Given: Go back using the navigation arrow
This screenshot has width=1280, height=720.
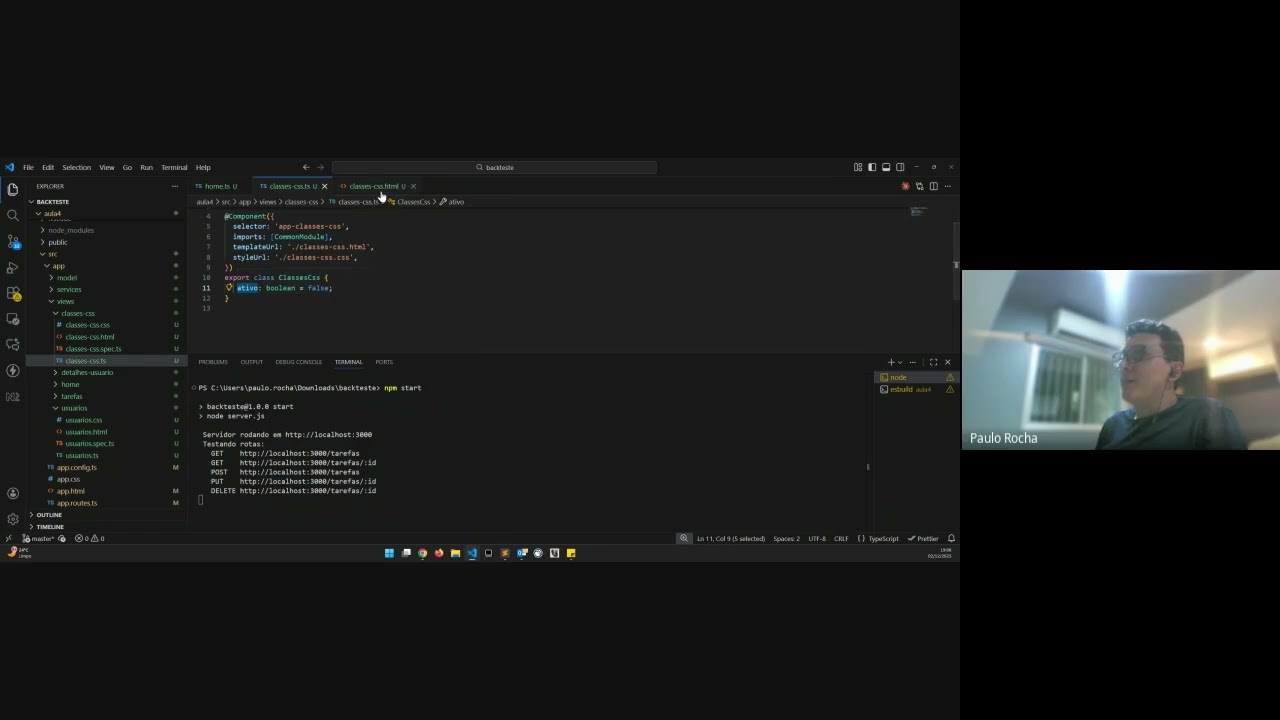Looking at the screenshot, I should [x=306, y=167].
